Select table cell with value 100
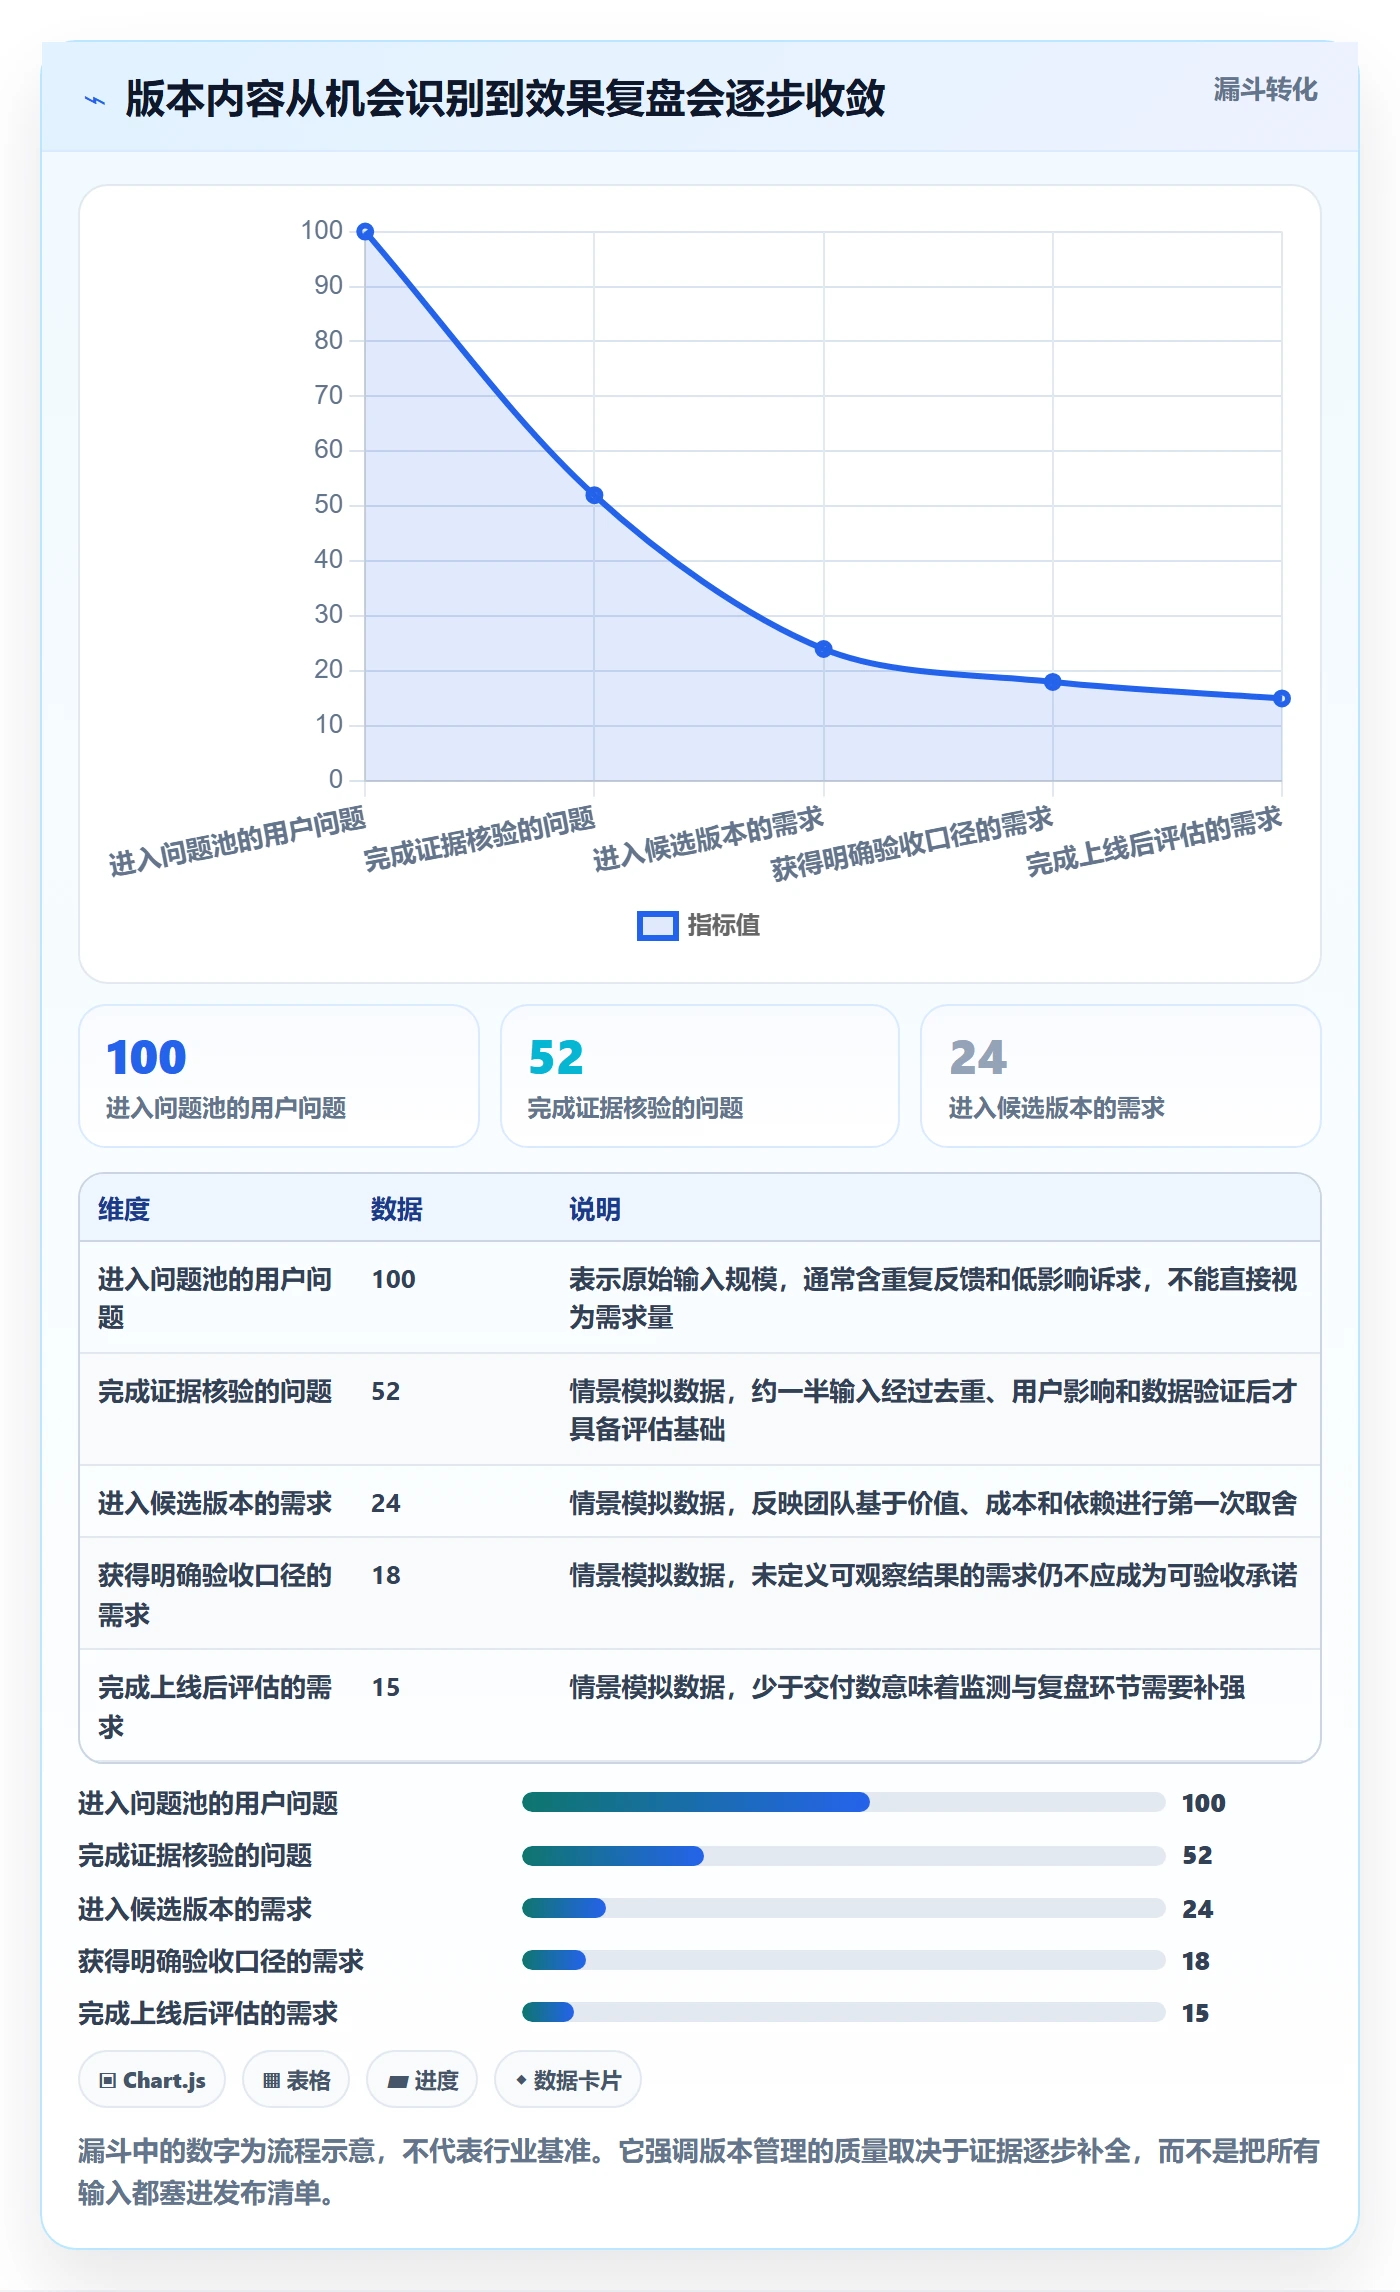 pos(394,1279)
